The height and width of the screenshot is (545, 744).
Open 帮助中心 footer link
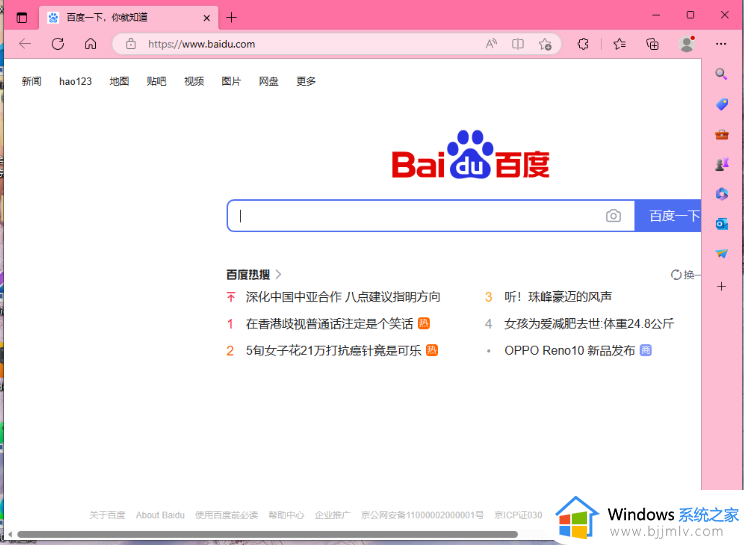point(286,515)
